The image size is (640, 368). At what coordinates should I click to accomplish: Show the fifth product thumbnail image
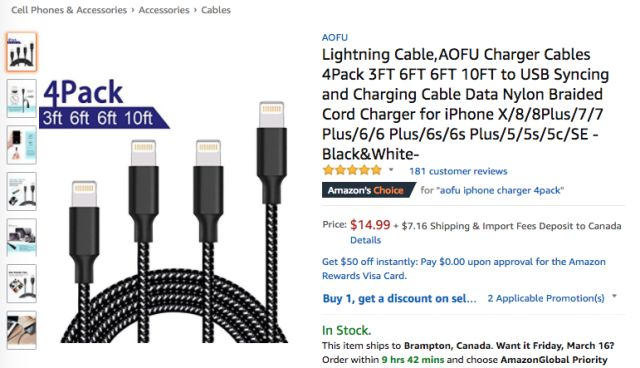(22, 237)
